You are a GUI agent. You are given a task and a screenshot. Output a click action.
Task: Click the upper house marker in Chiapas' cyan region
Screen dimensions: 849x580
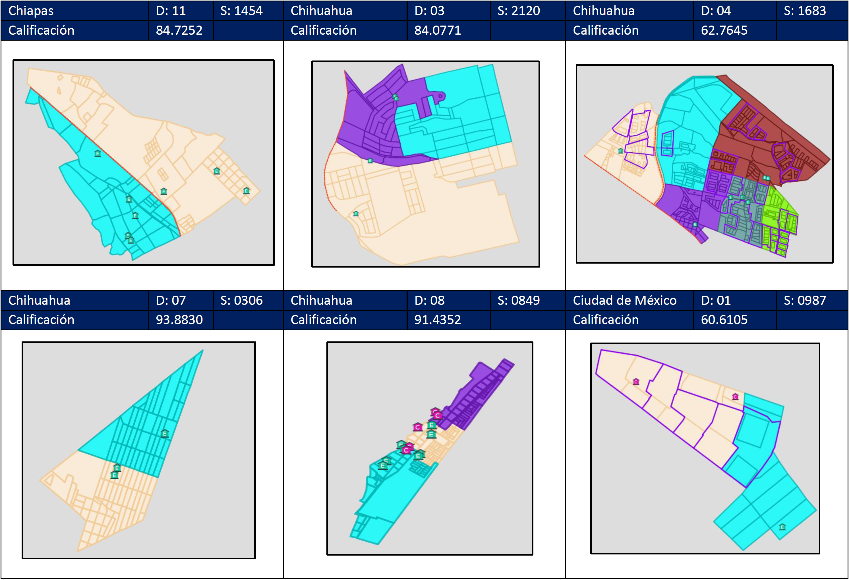pyautogui.click(x=97, y=153)
